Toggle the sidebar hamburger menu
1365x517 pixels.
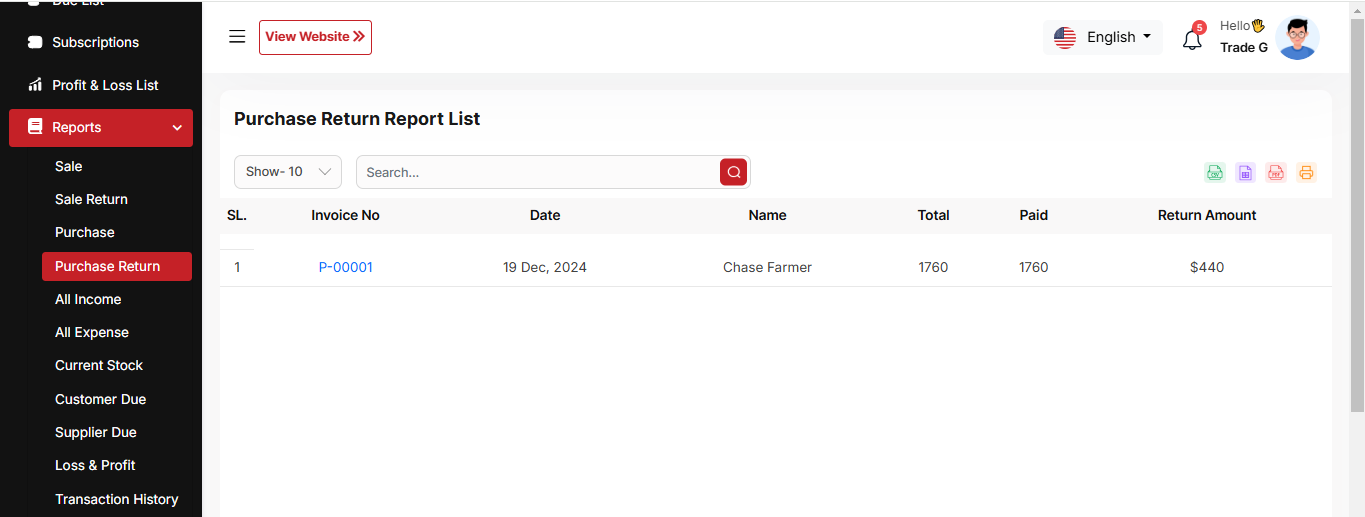point(237,37)
